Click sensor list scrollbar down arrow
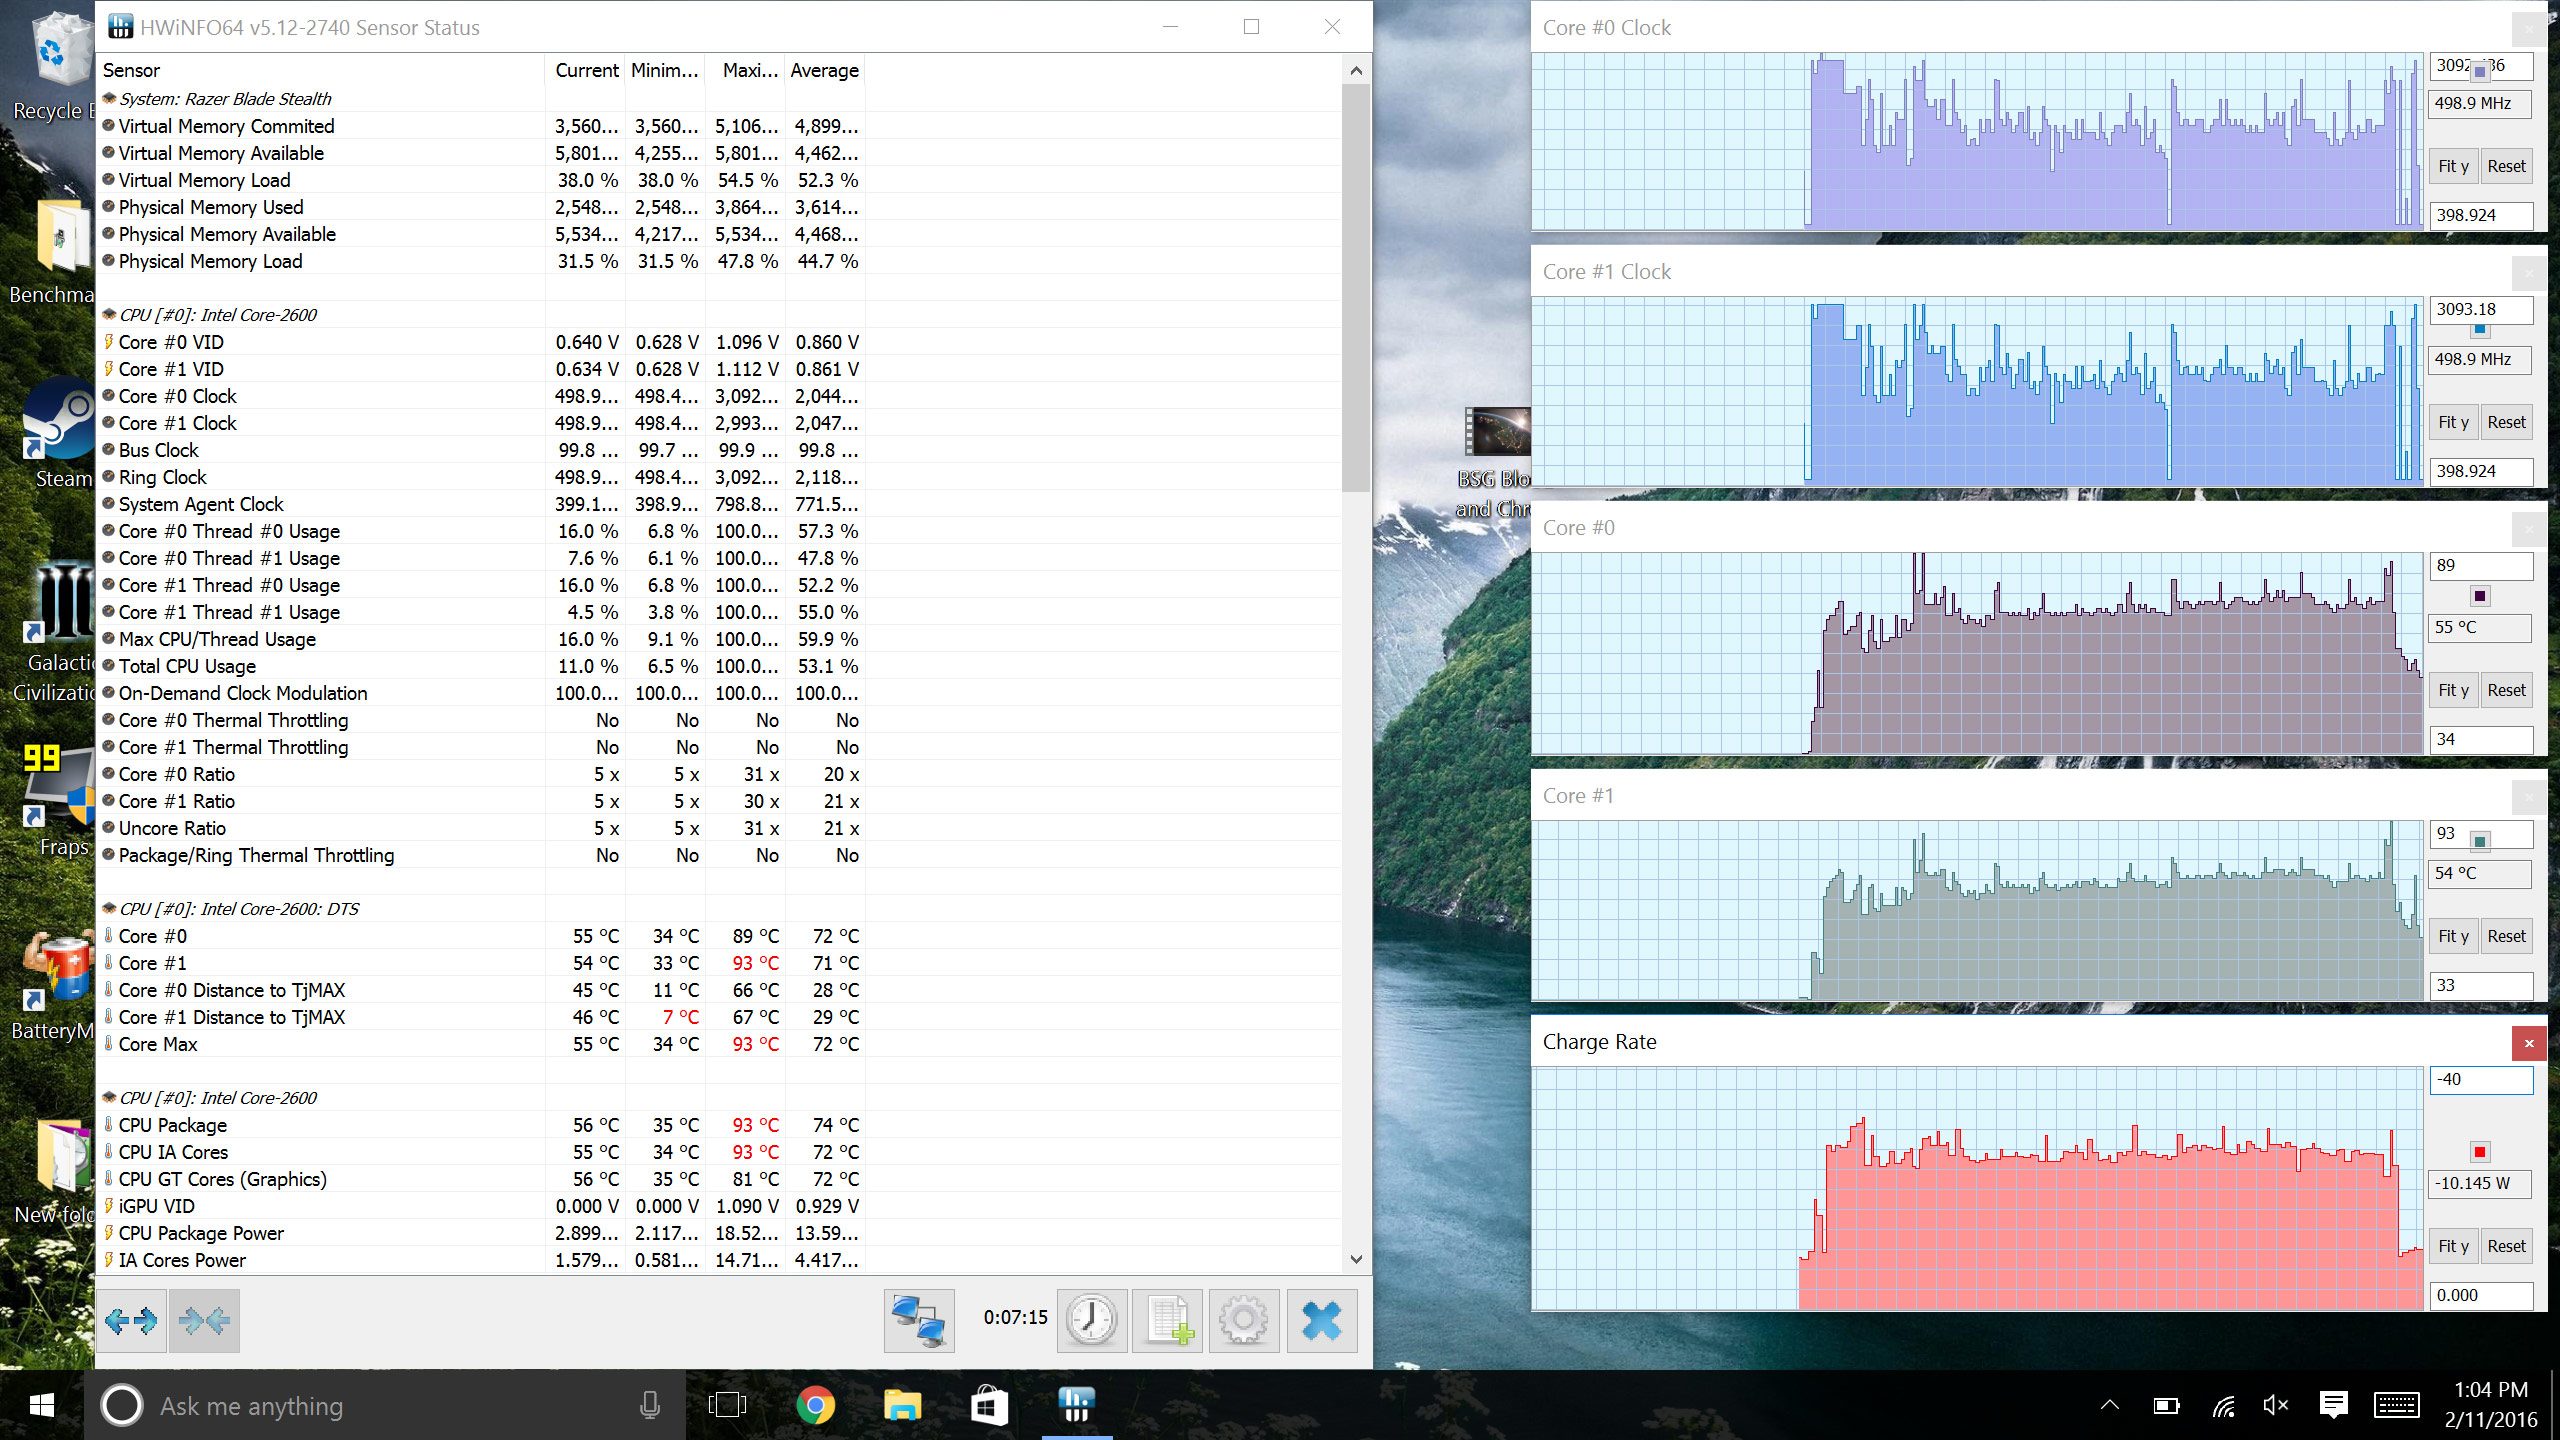This screenshot has width=2560, height=1440. point(1356,1259)
